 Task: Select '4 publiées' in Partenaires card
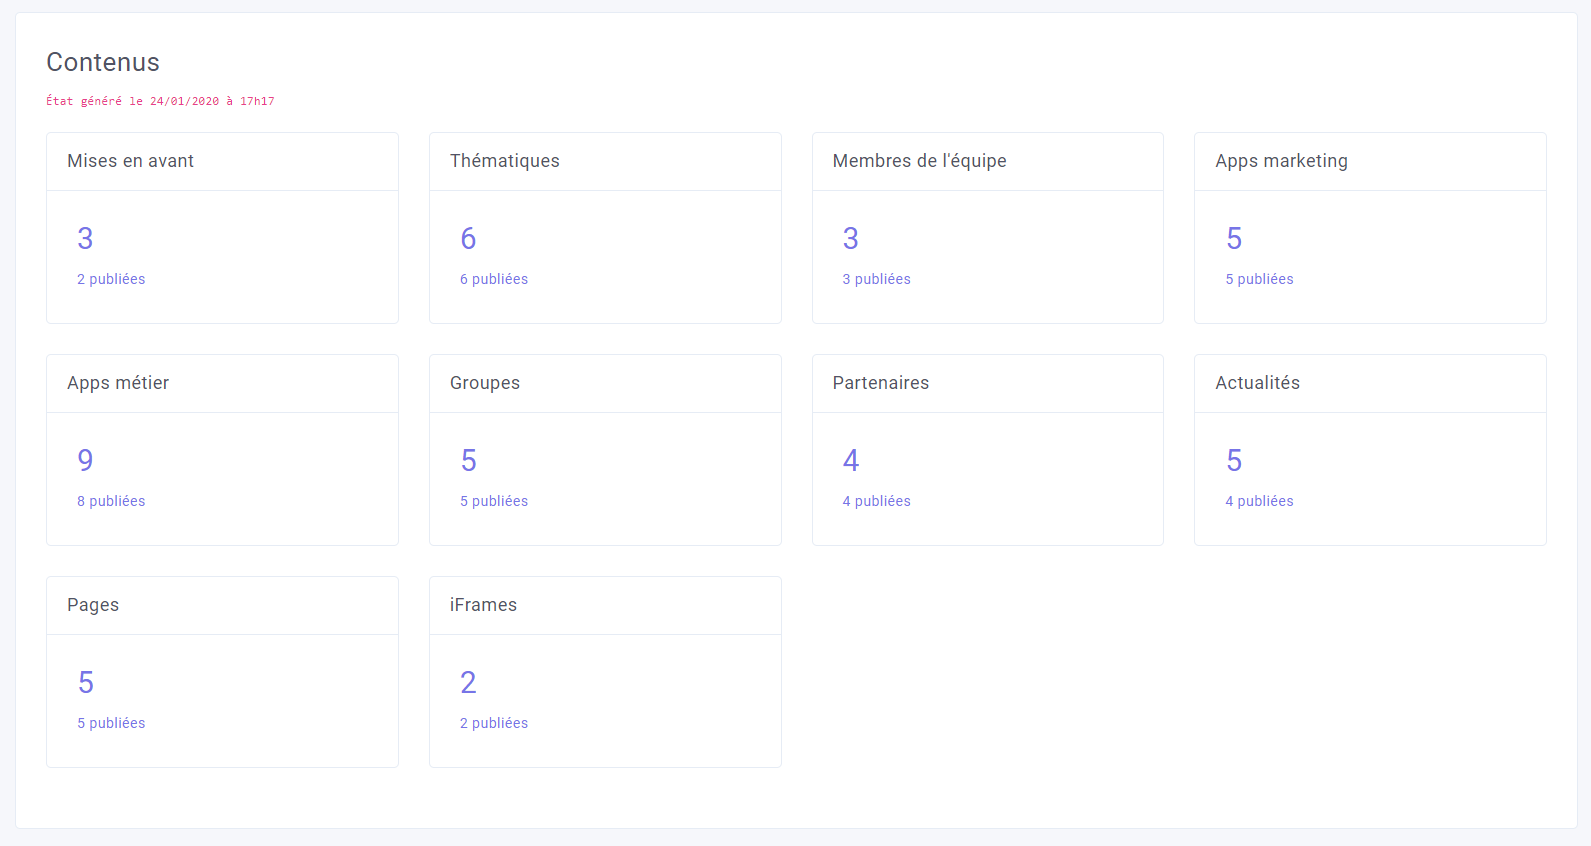(877, 501)
